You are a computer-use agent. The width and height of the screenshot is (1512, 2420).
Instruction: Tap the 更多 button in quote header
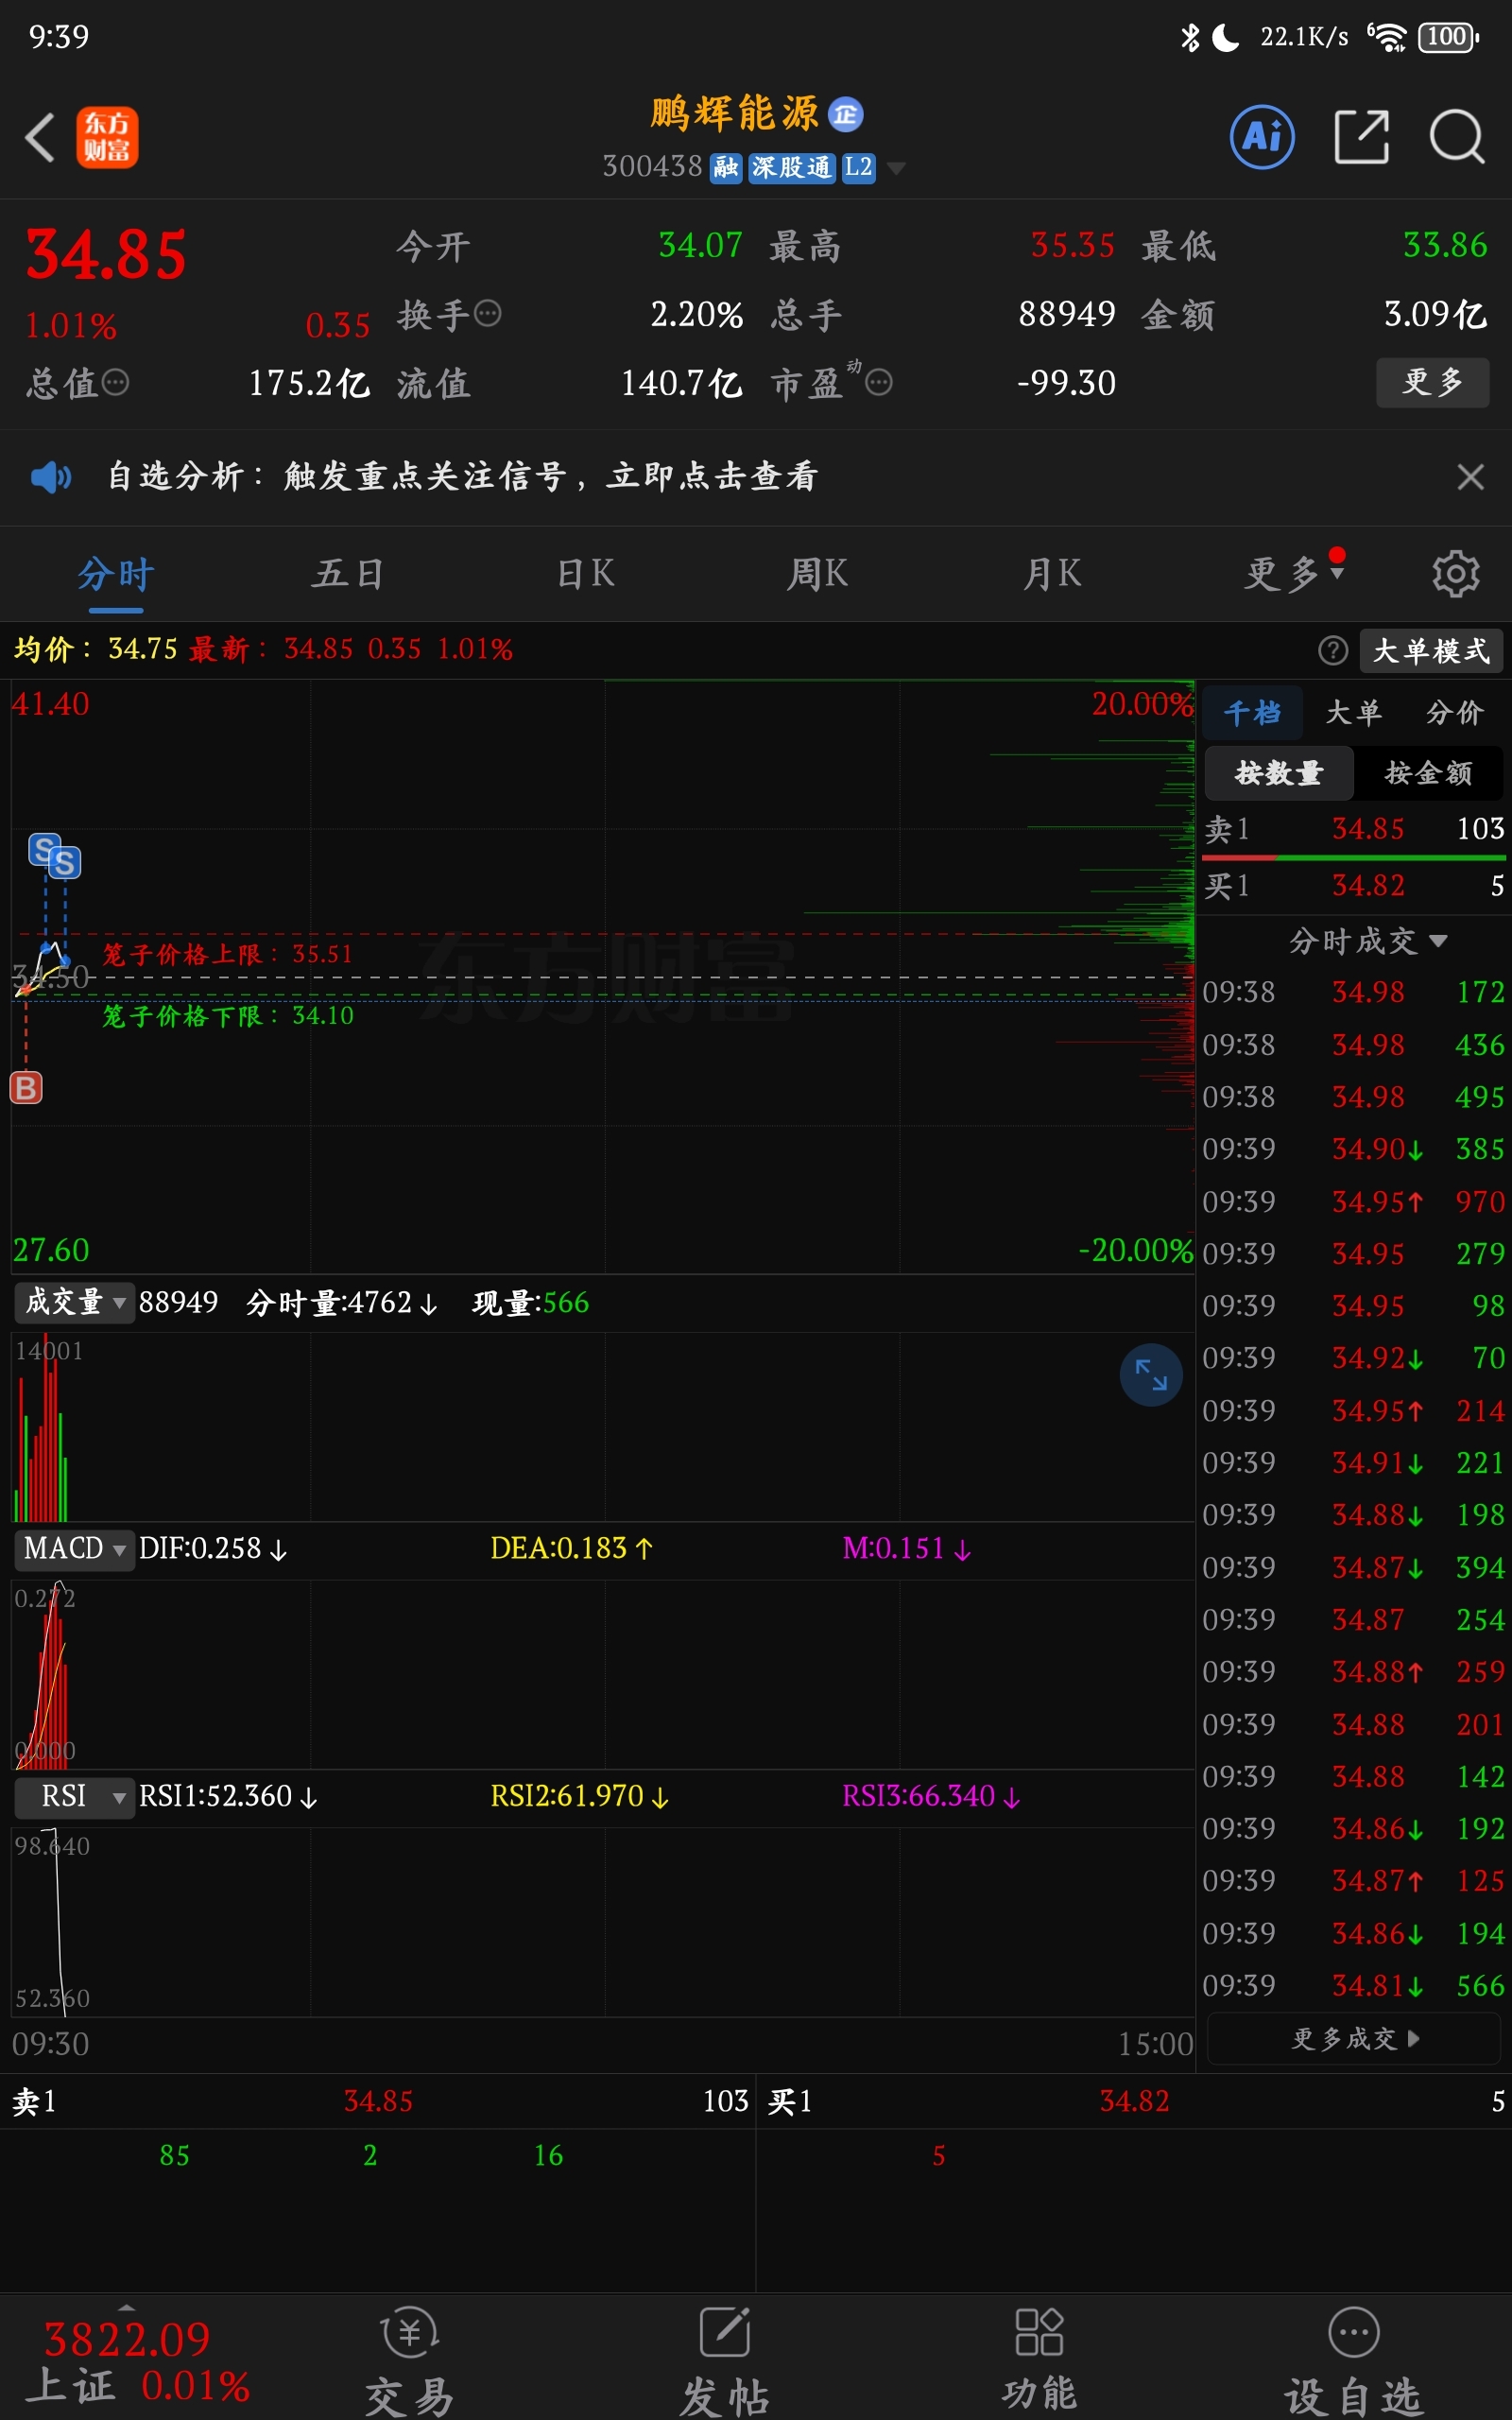[1432, 382]
